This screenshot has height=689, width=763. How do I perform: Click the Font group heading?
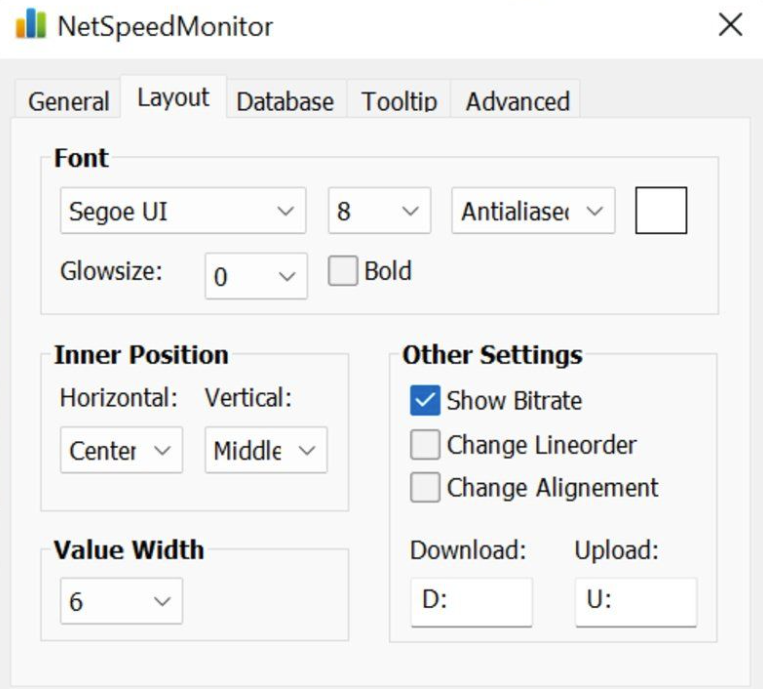[x=81, y=158]
